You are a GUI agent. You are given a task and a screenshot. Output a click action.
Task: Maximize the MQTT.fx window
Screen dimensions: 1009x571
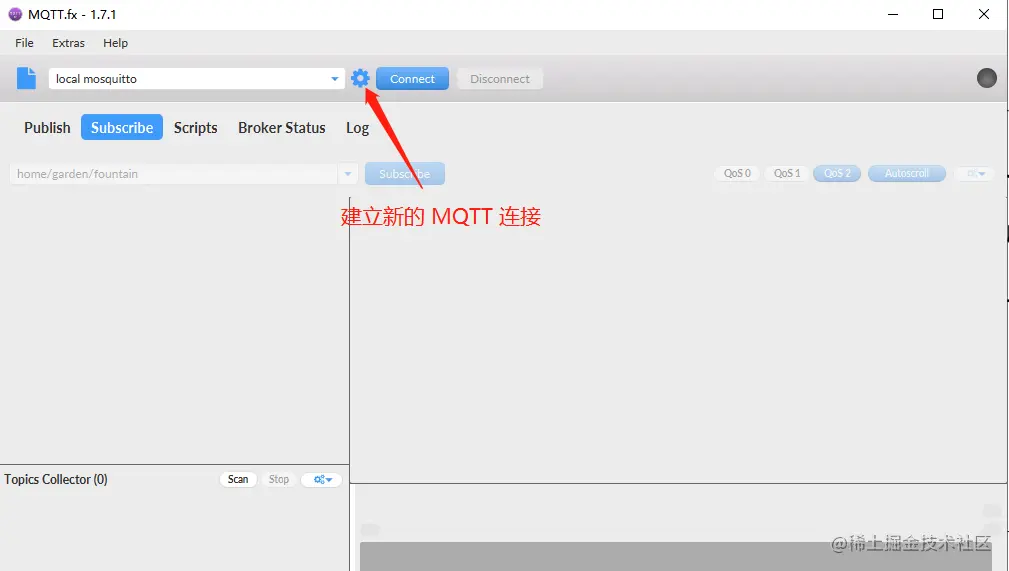coord(938,14)
